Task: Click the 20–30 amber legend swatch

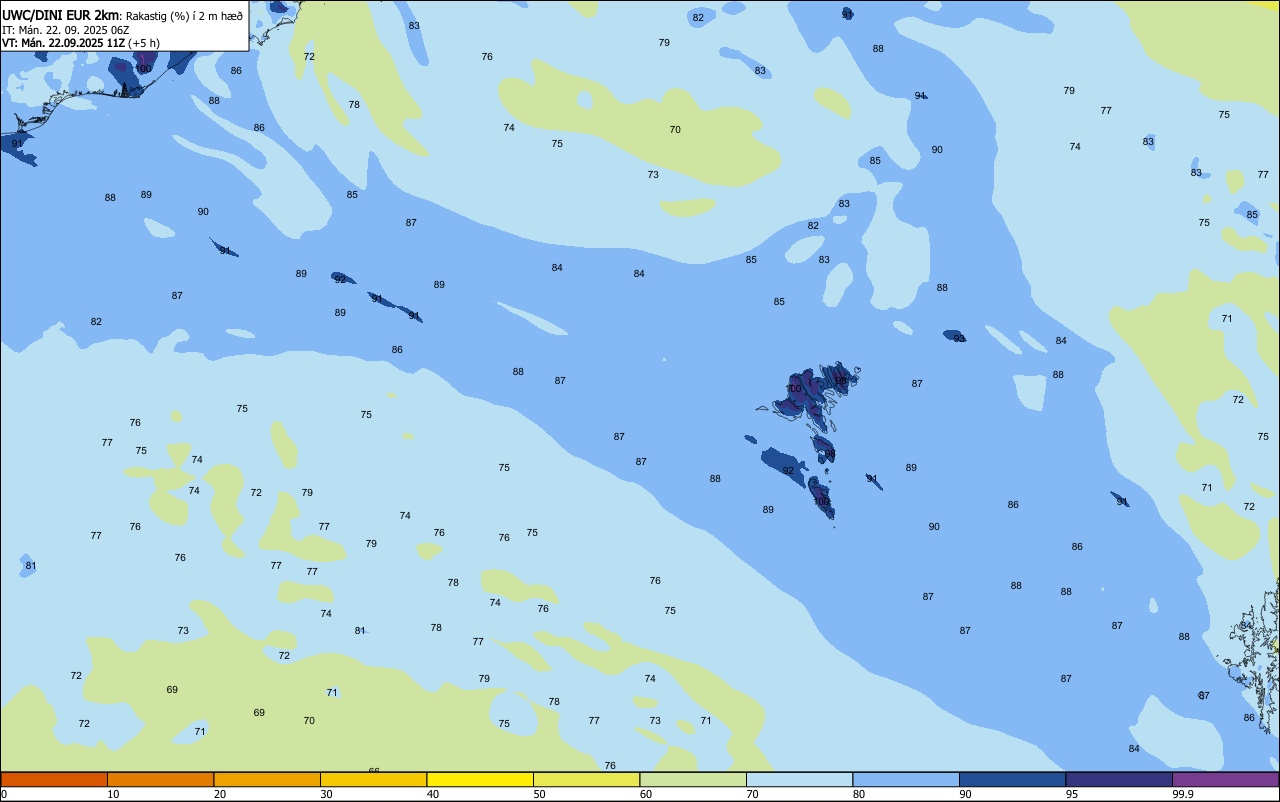Action: [x=267, y=779]
